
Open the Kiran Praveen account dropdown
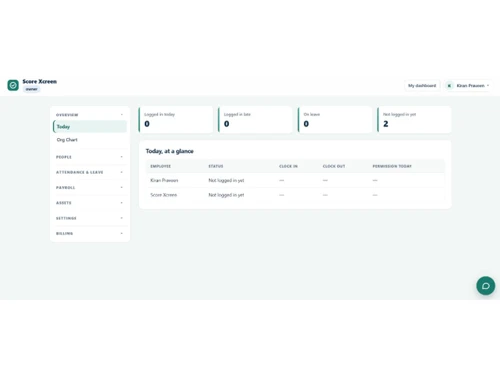[x=467, y=86]
